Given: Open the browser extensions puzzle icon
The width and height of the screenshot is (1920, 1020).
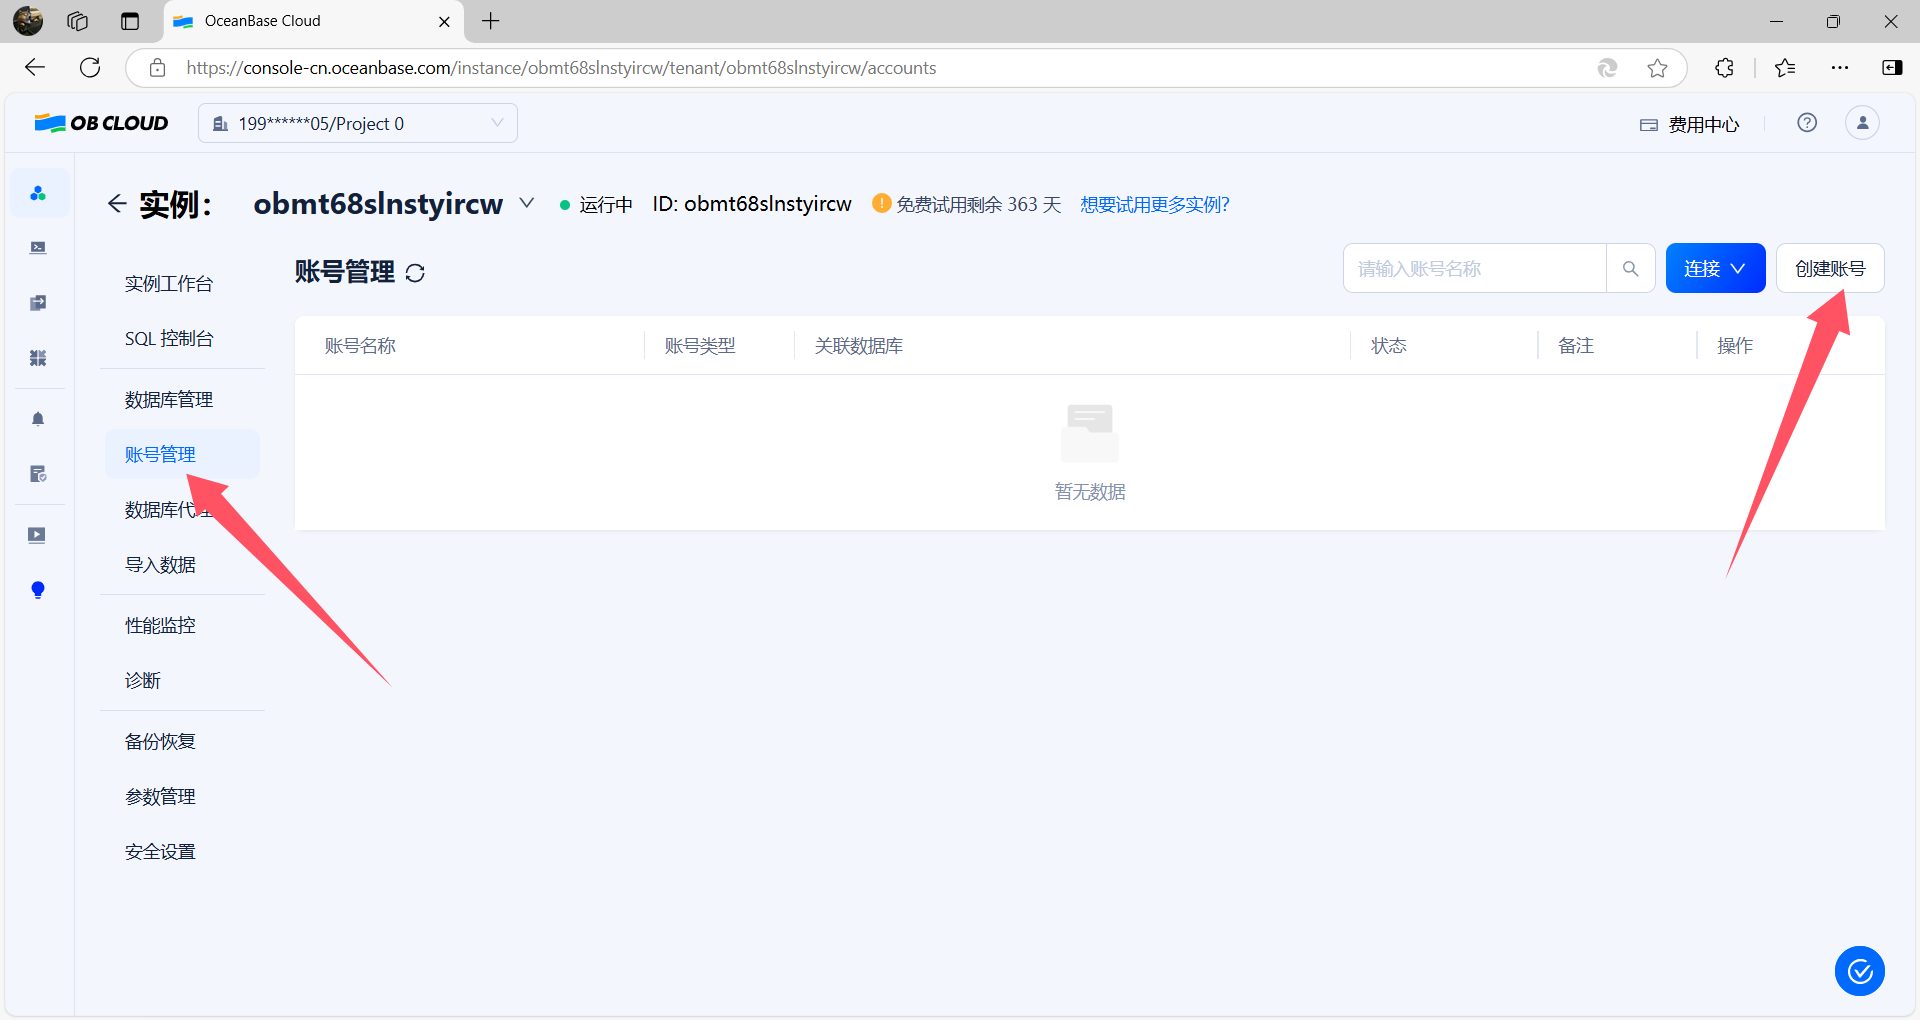Looking at the screenshot, I should 1725,68.
